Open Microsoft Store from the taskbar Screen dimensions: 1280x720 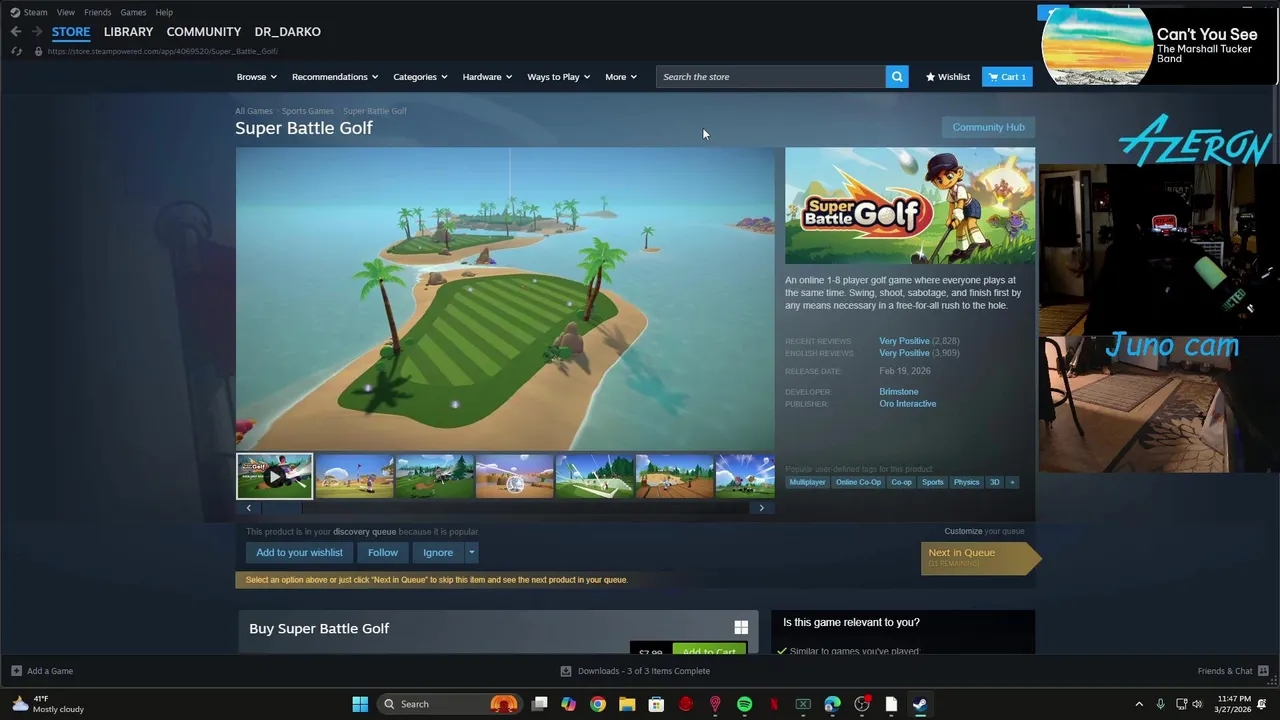pyautogui.click(x=656, y=704)
